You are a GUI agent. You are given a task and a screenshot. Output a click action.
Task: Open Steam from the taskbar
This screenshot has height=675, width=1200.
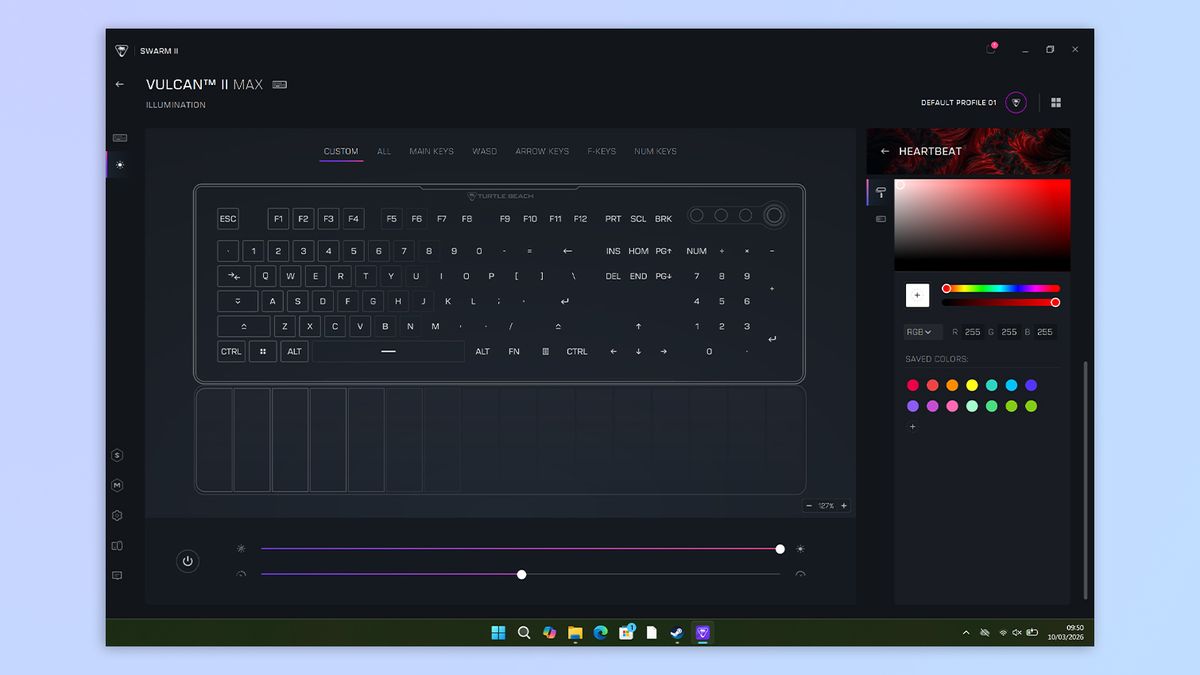tap(677, 632)
